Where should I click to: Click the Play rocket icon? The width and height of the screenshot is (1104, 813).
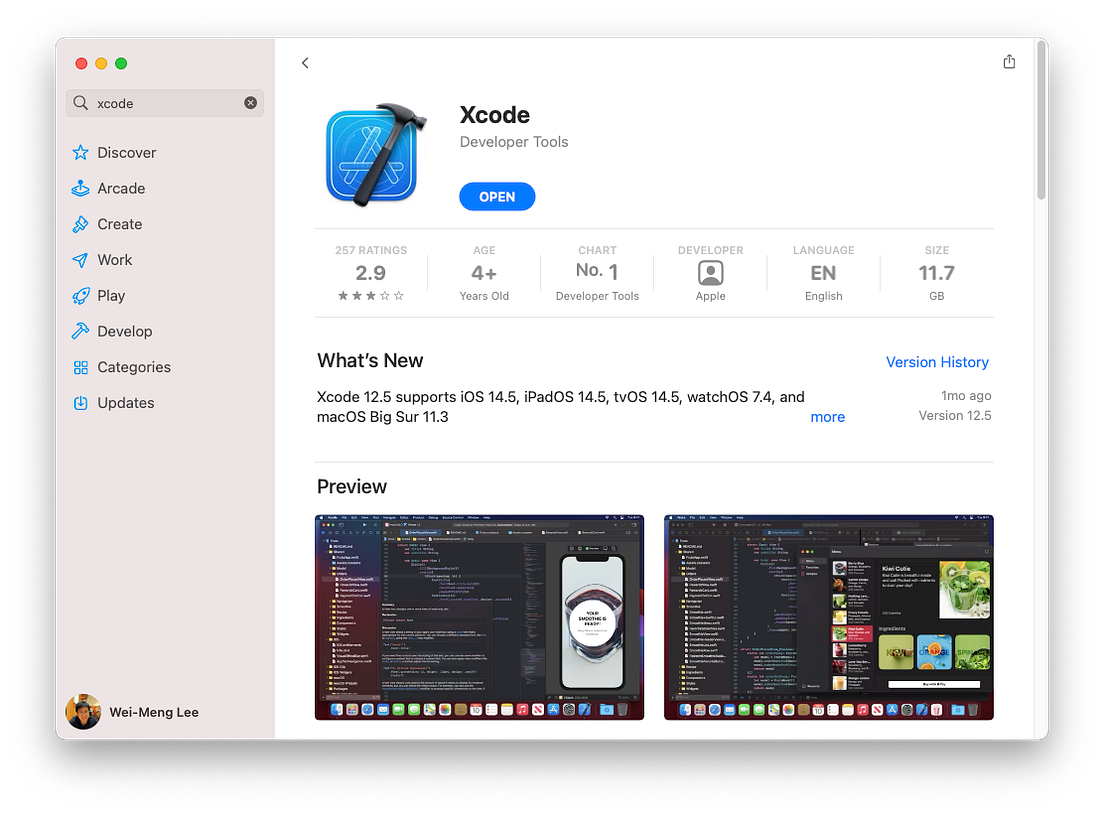click(80, 296)
